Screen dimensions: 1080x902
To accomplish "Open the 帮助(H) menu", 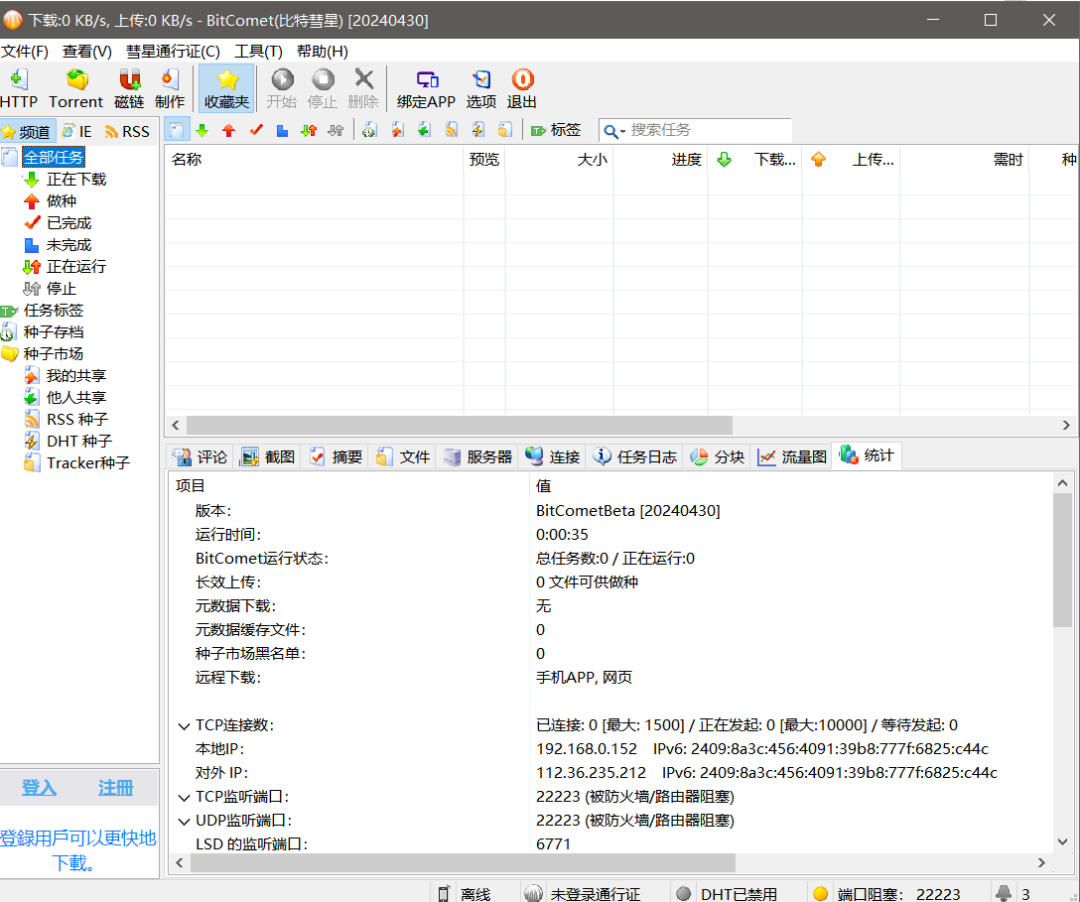I will (322, 52).
